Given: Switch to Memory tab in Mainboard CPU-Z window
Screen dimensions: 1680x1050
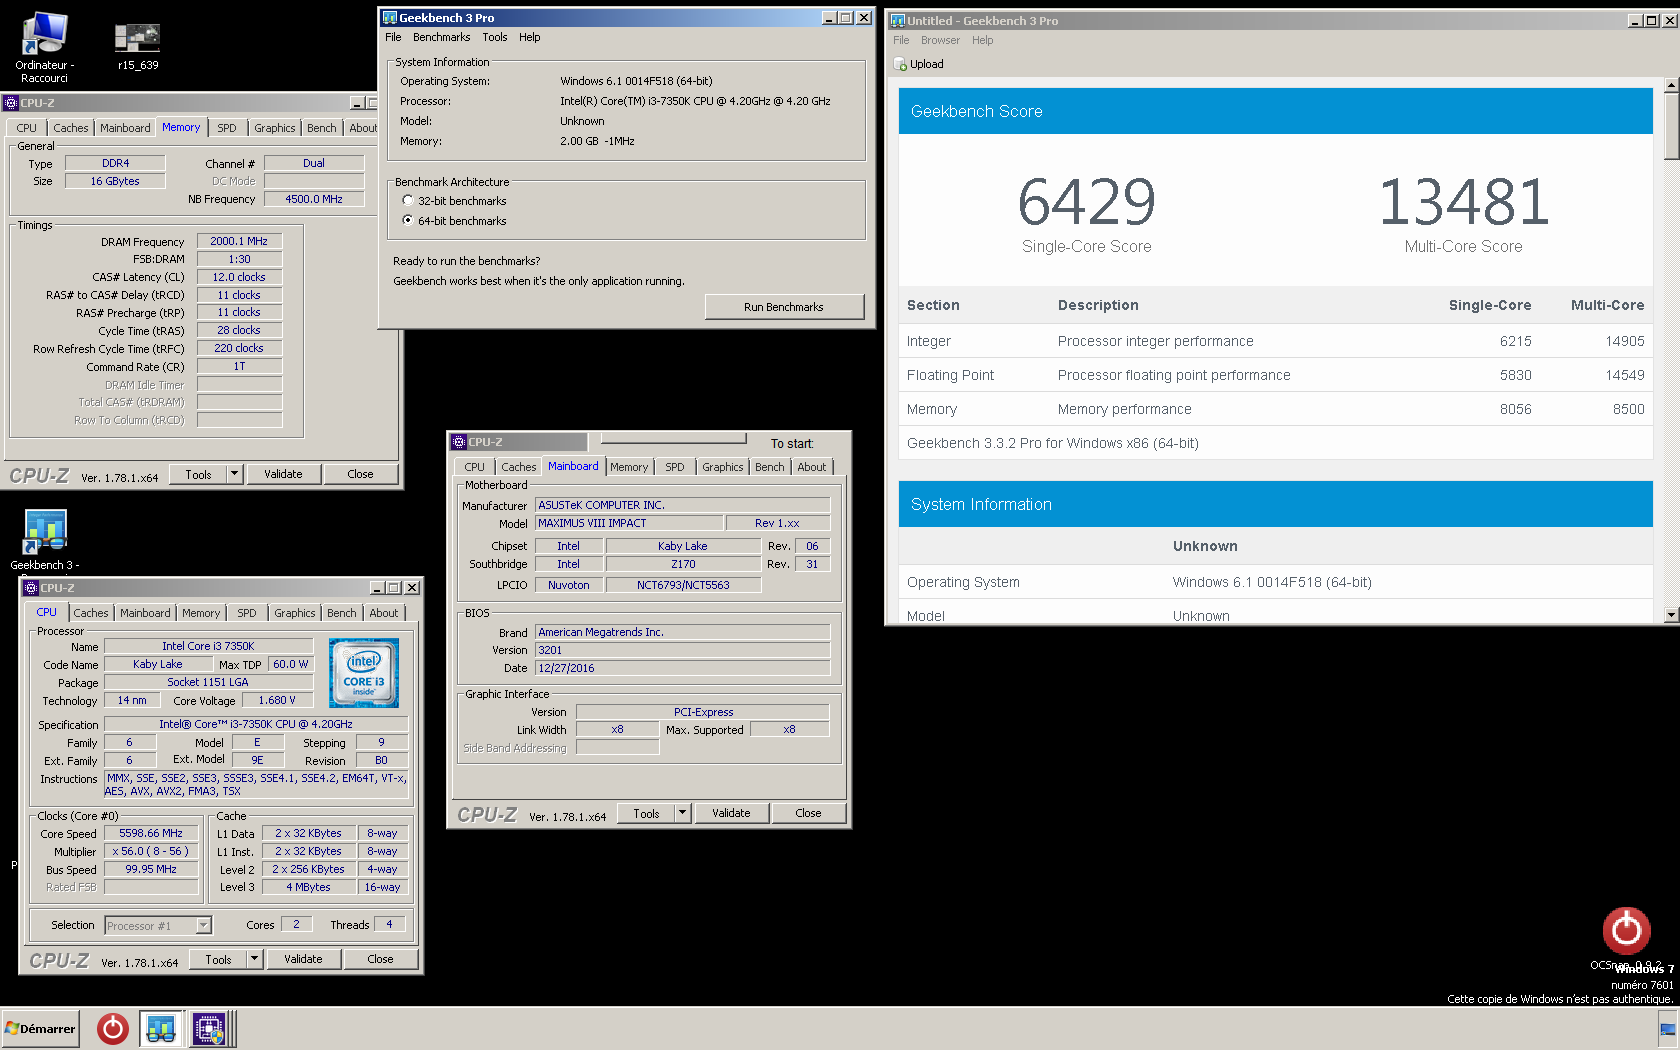Looking at the screenshot, I should tap(629, 467).
